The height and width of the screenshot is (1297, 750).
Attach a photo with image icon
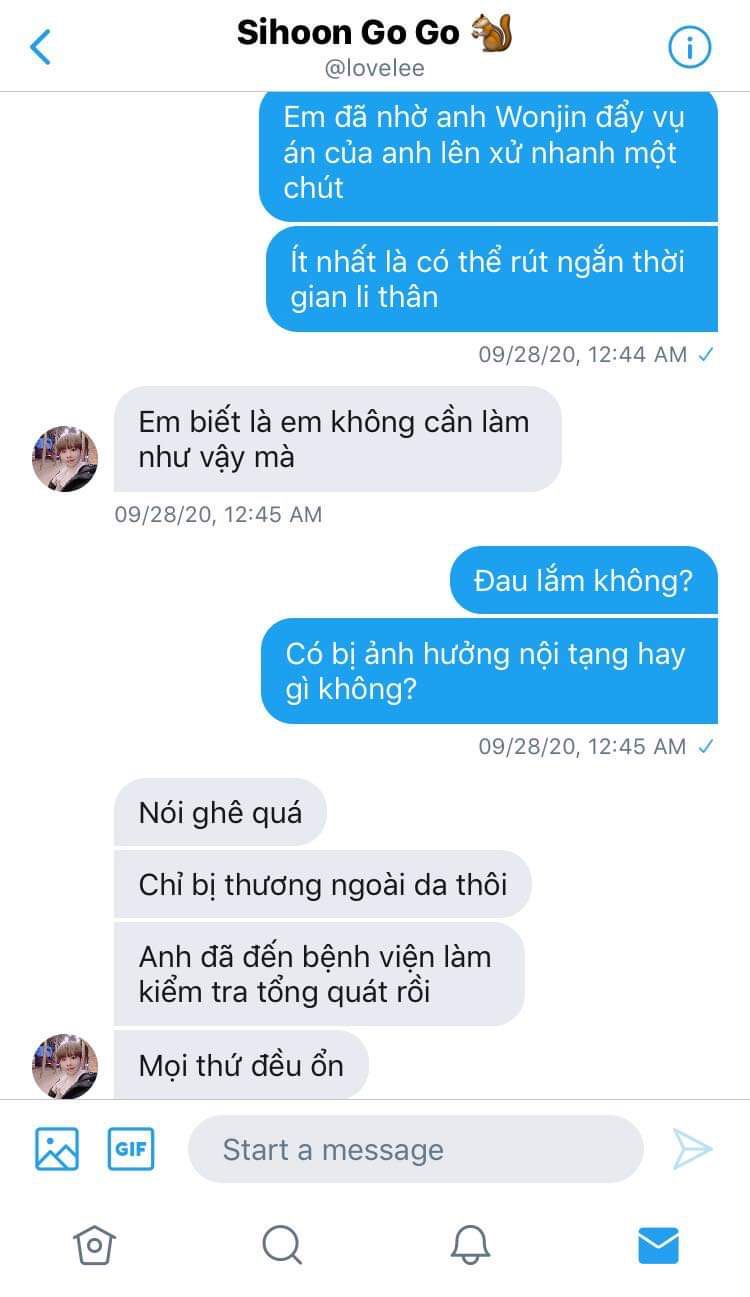coord(57,1149)
